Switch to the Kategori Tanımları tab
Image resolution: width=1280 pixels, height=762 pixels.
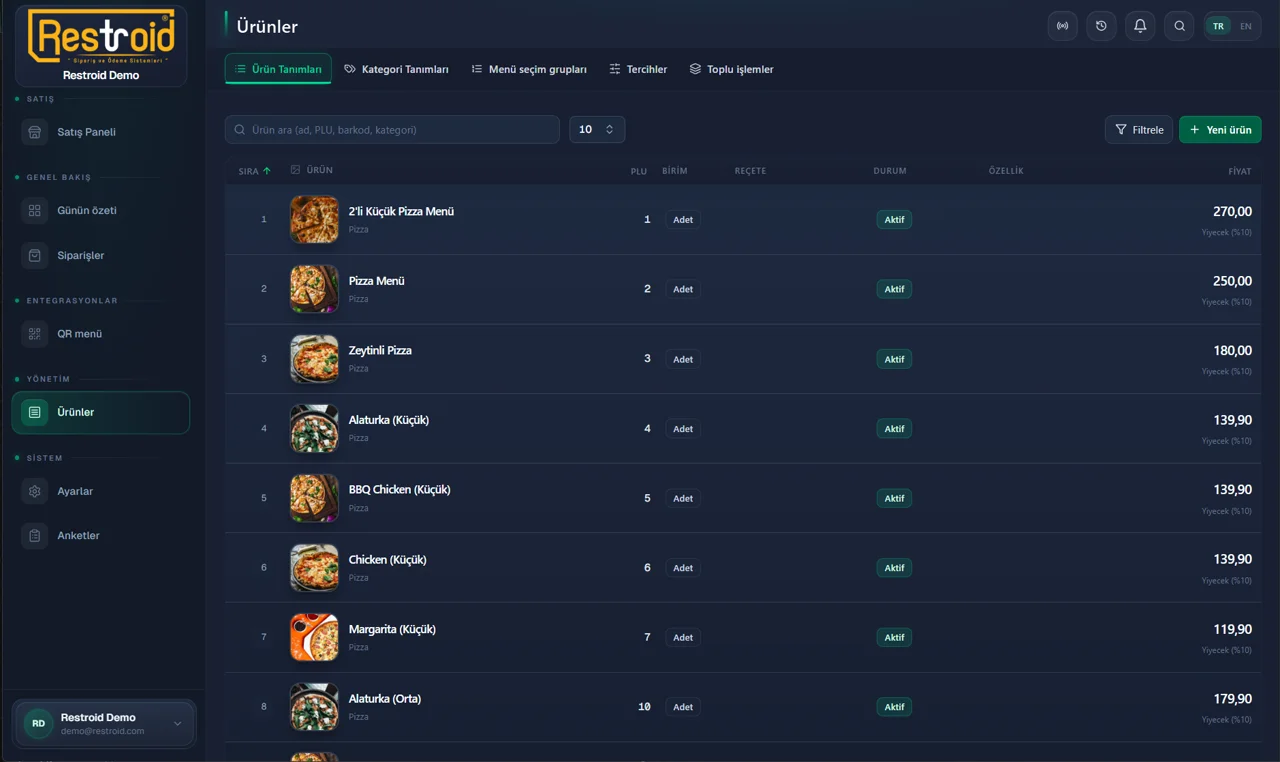pos(396,69)
